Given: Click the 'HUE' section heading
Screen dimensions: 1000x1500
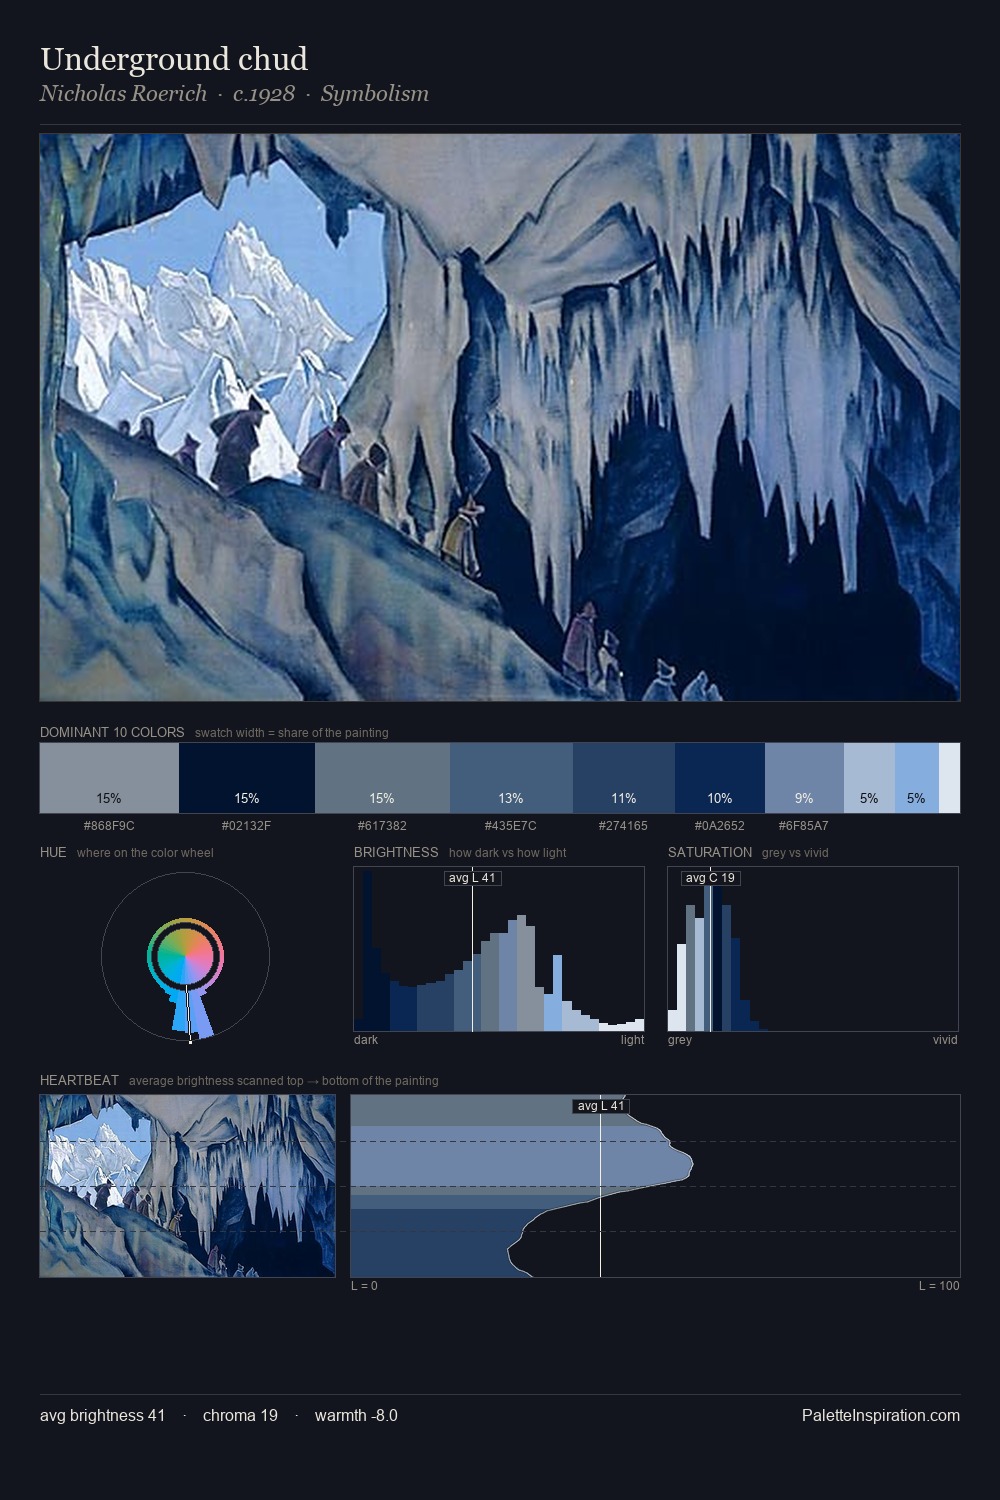Looking at the screenshot, I should 53,853.
